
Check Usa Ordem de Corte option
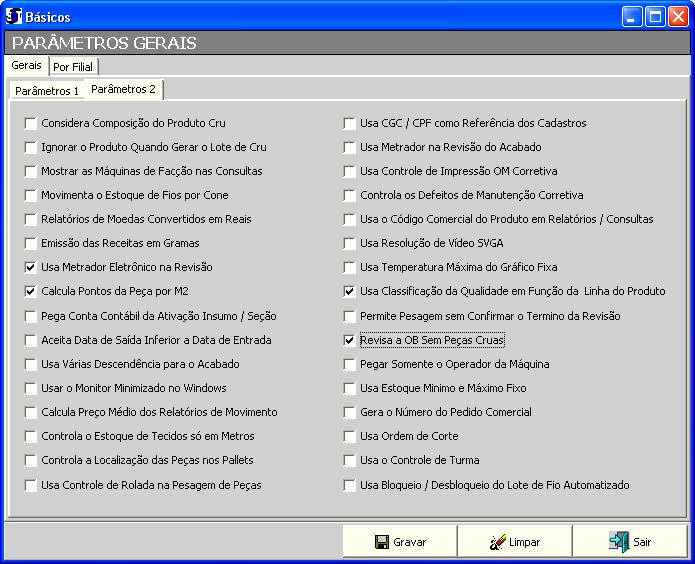[x=350, y=437]
